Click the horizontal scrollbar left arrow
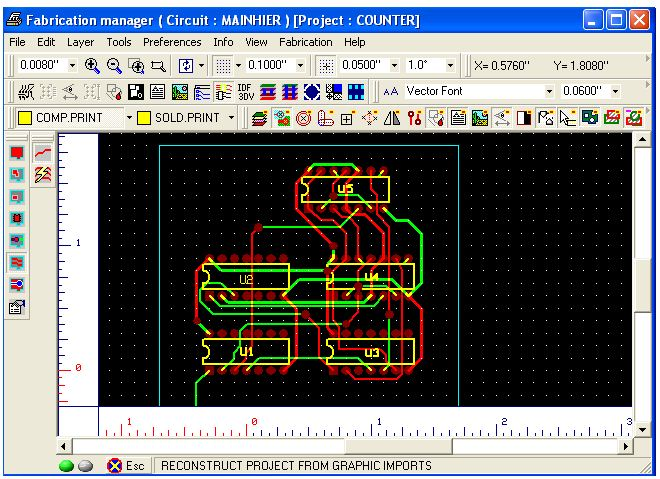 coord(64,446)
